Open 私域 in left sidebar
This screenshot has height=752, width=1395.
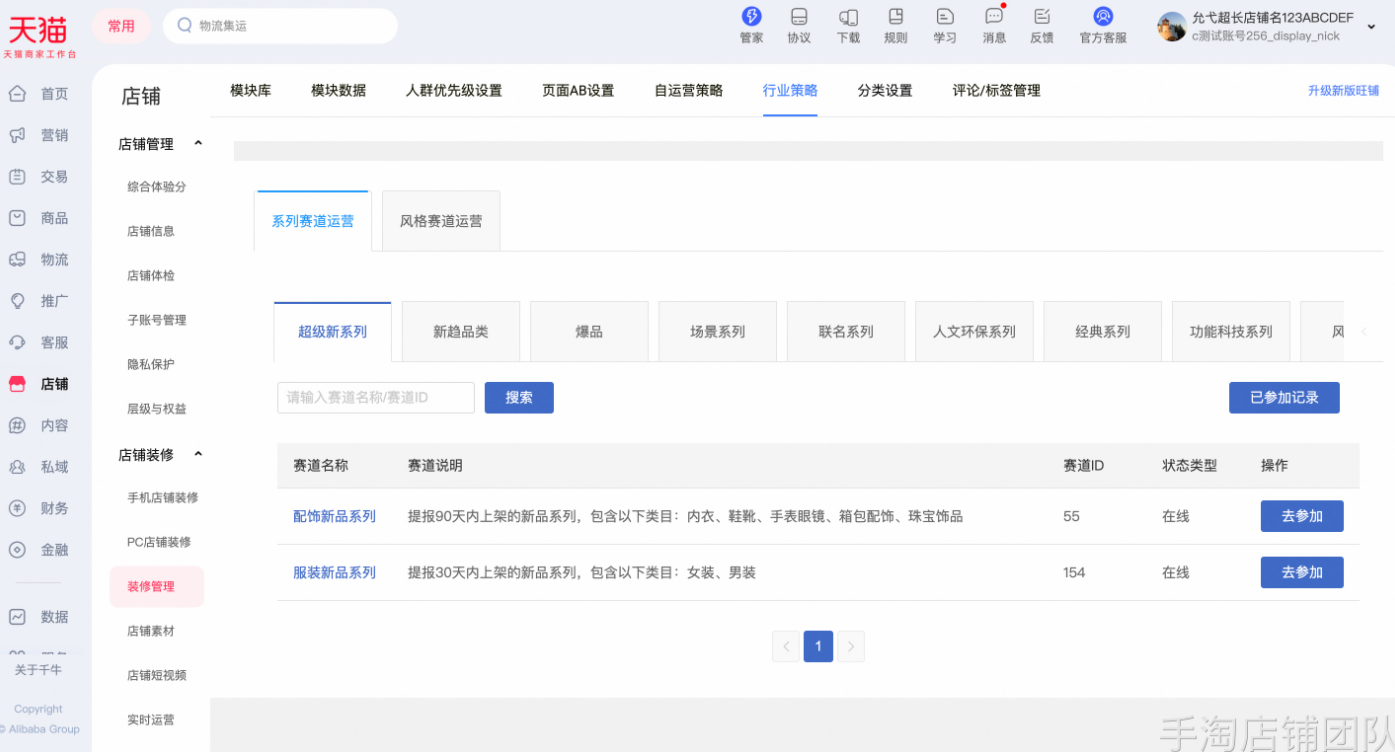tap(39, 467)
